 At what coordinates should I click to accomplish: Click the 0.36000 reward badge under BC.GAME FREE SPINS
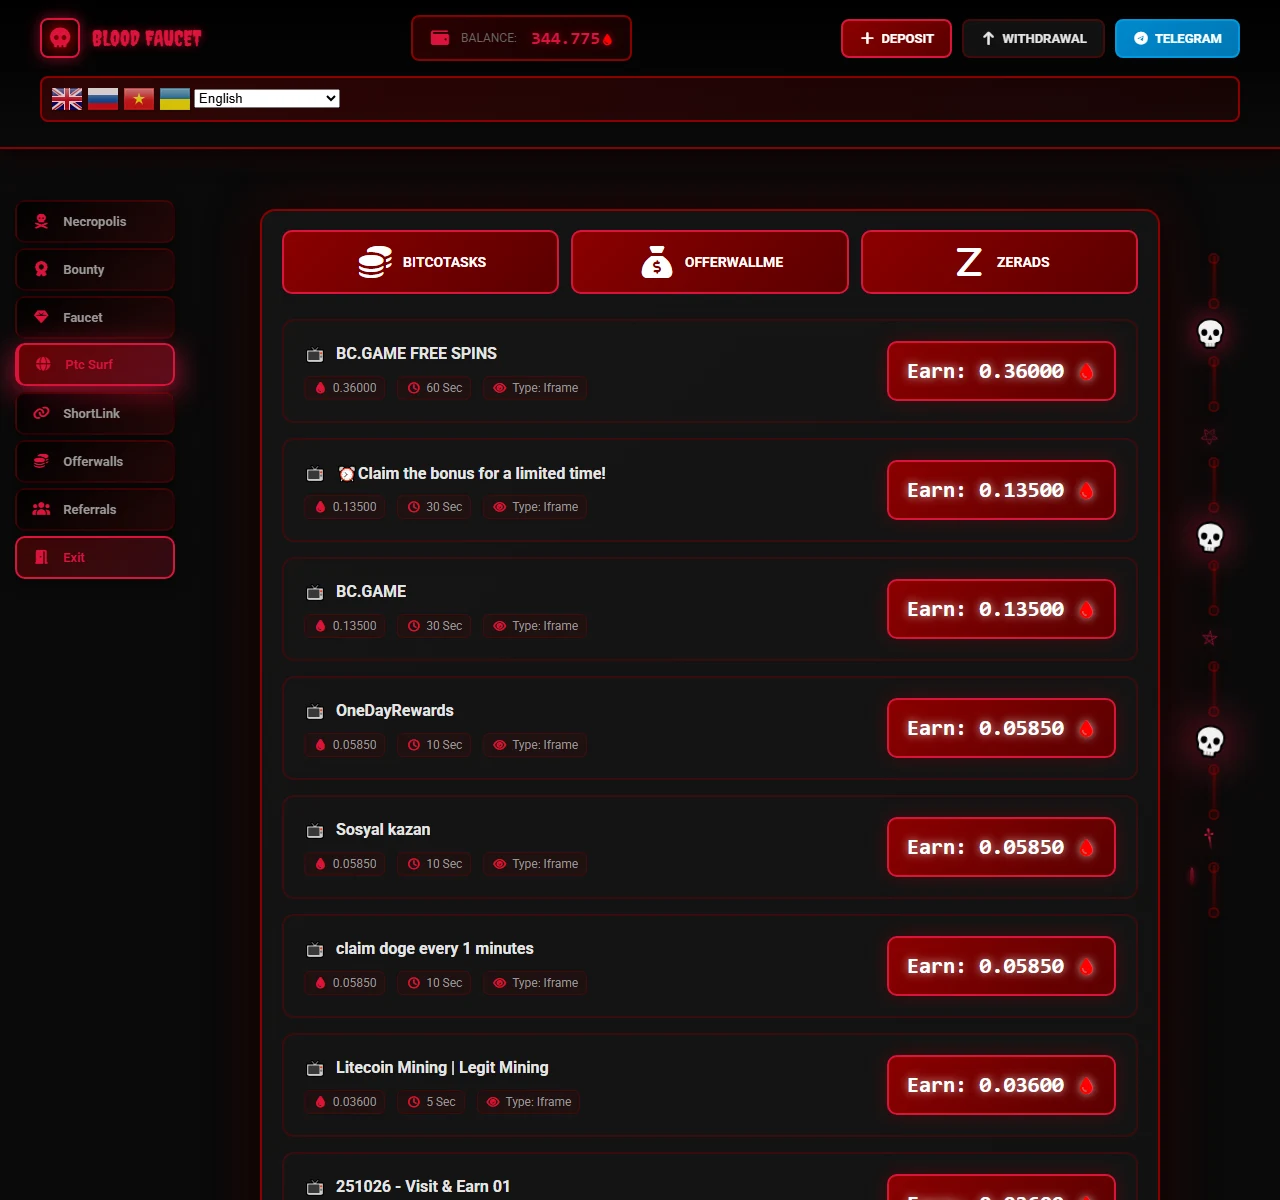tap(345, 388)
